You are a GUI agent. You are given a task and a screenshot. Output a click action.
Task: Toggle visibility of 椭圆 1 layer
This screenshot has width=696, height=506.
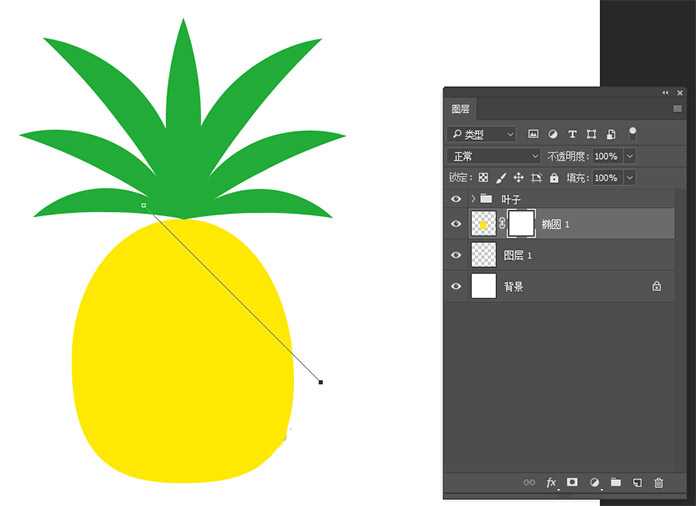tap(456, 225)
